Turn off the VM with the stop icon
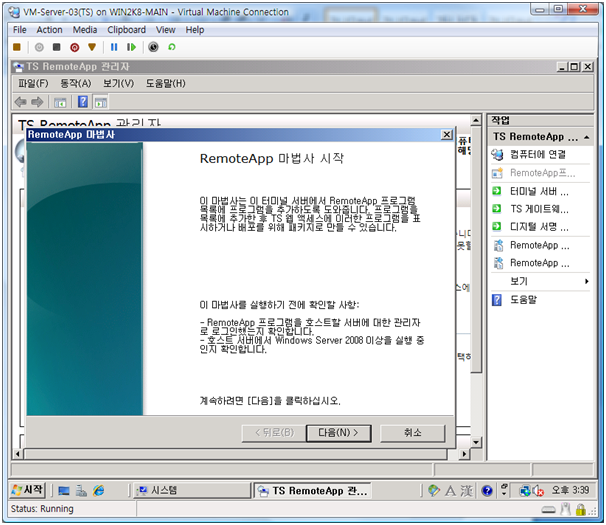This screenshot has width=606, height=525. (x=57, y=47)
